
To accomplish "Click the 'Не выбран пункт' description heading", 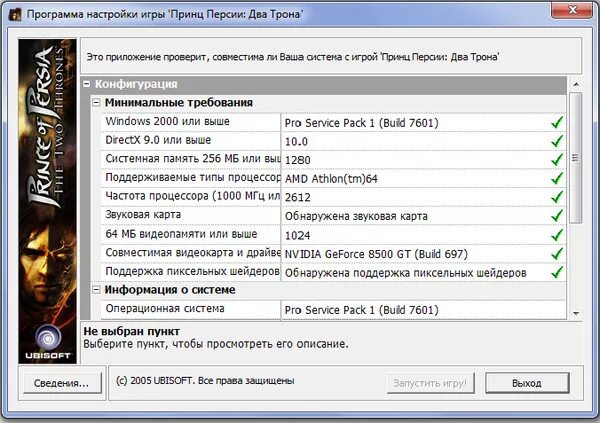I will 132,331.
